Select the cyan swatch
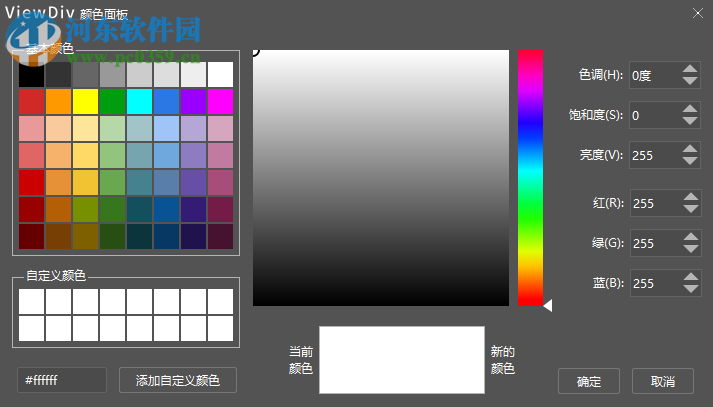The image size is (713, 407). pos(140,101)
